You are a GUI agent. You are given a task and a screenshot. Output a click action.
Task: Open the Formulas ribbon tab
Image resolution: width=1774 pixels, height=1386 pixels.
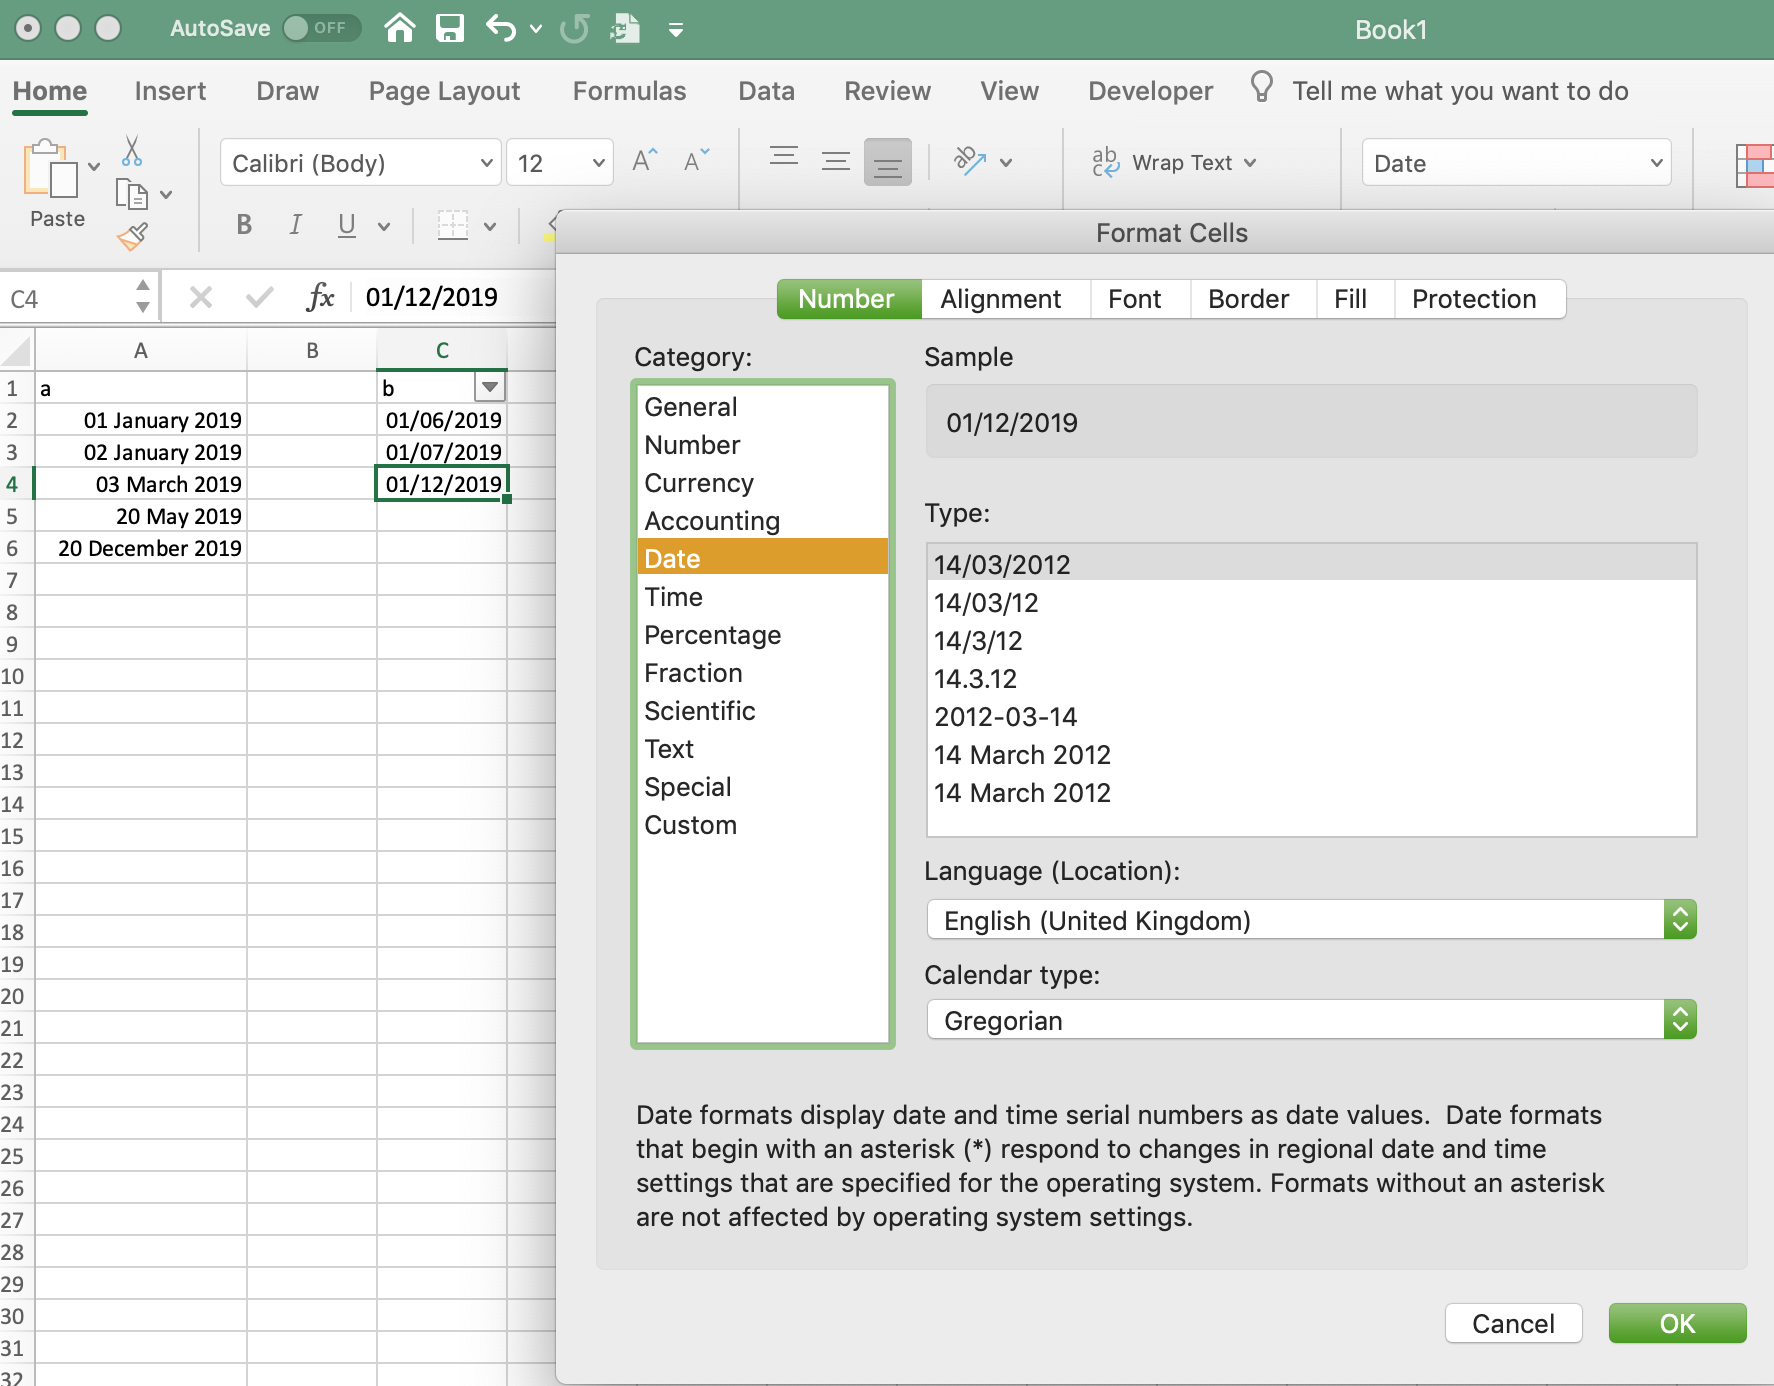click(629, 91)
